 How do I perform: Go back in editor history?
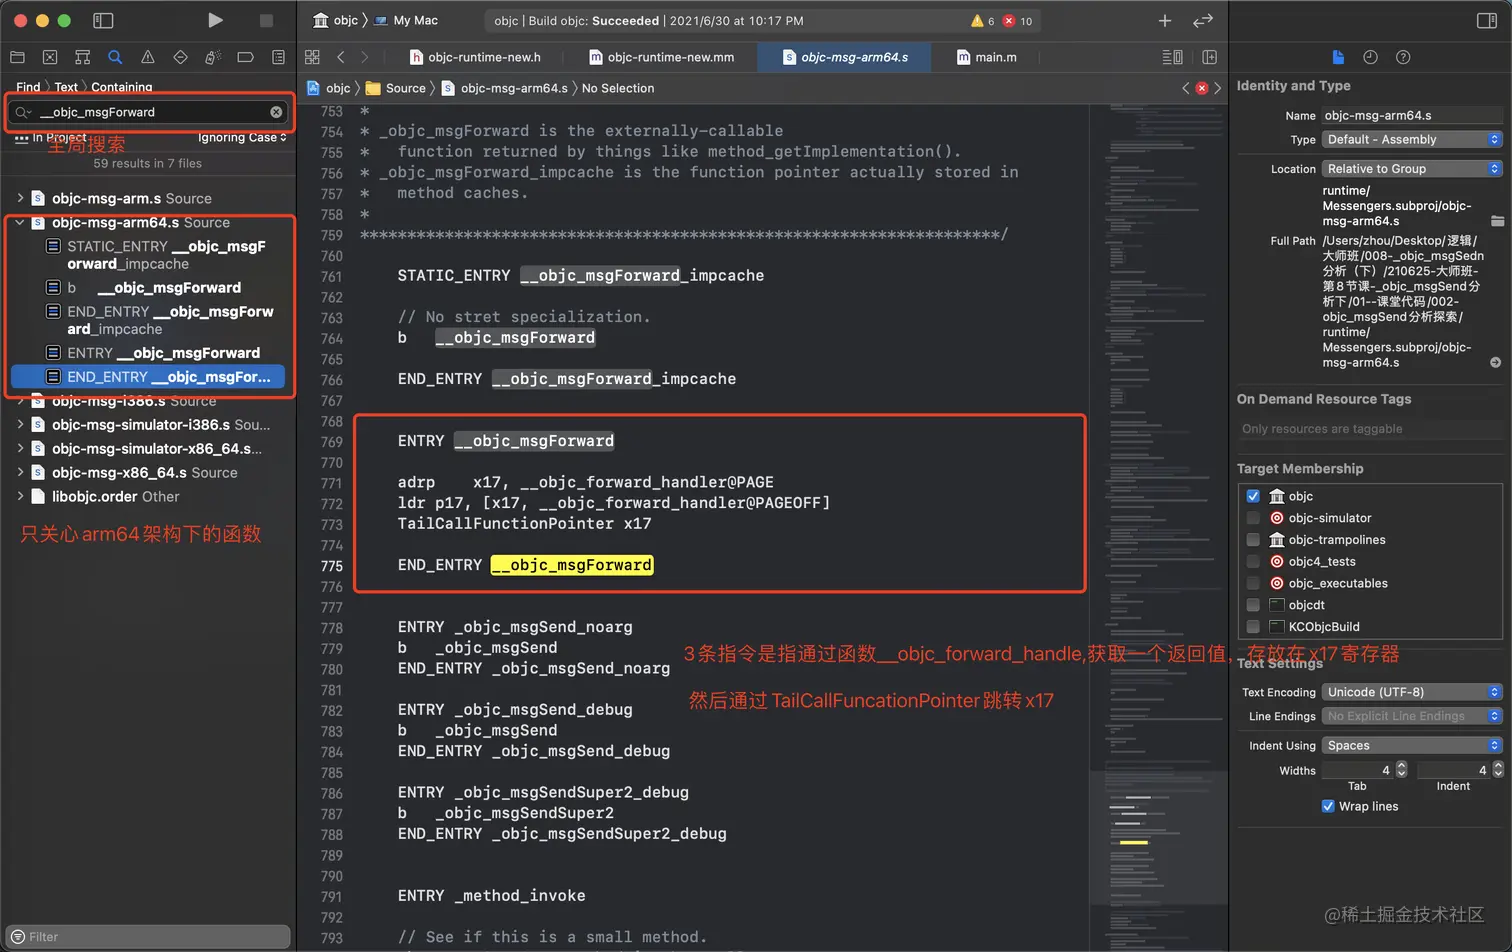coord(341,57)
